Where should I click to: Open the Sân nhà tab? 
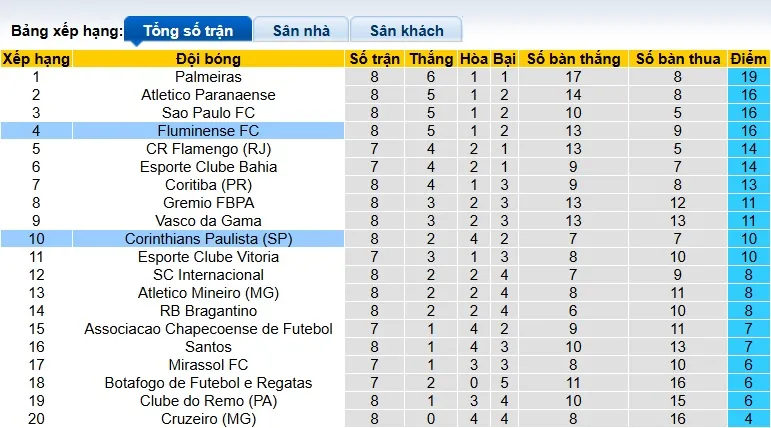301,31
